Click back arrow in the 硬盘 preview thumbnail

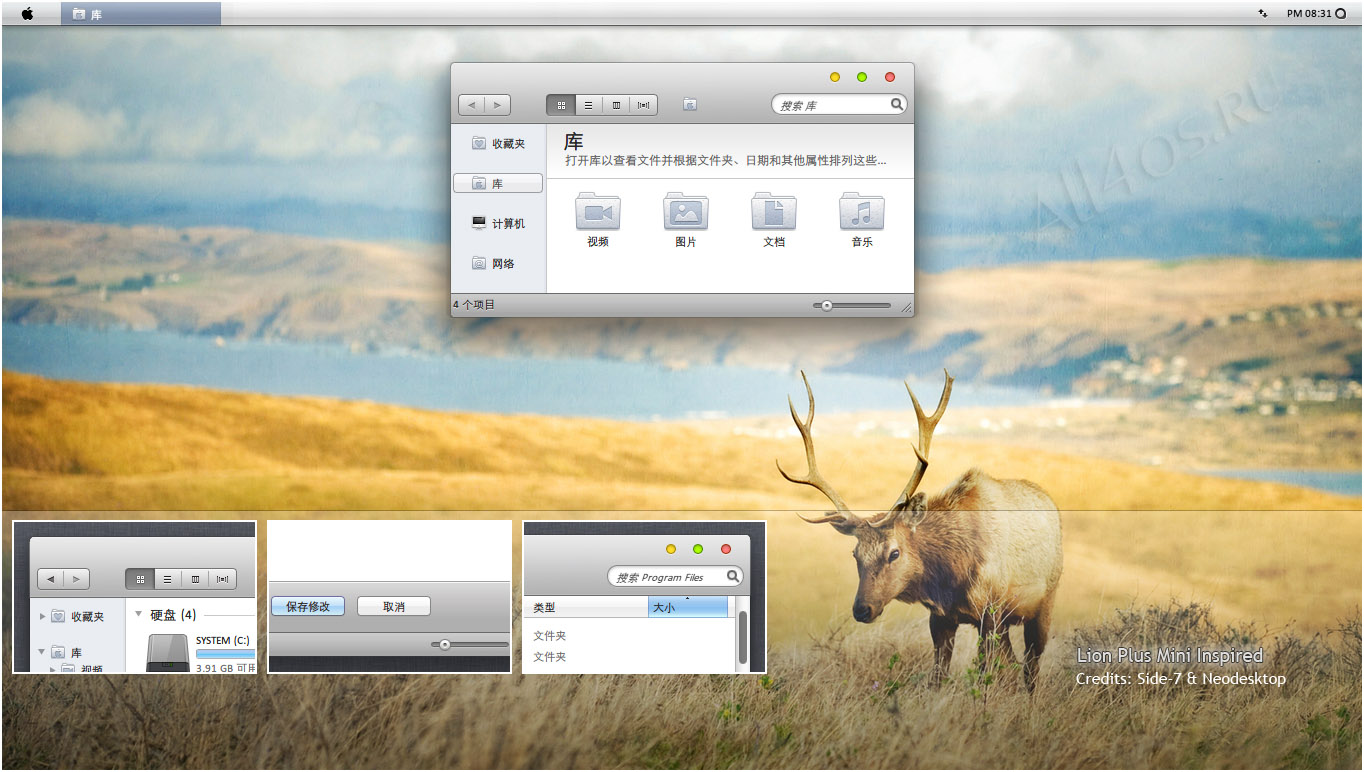tap(50, 578)
